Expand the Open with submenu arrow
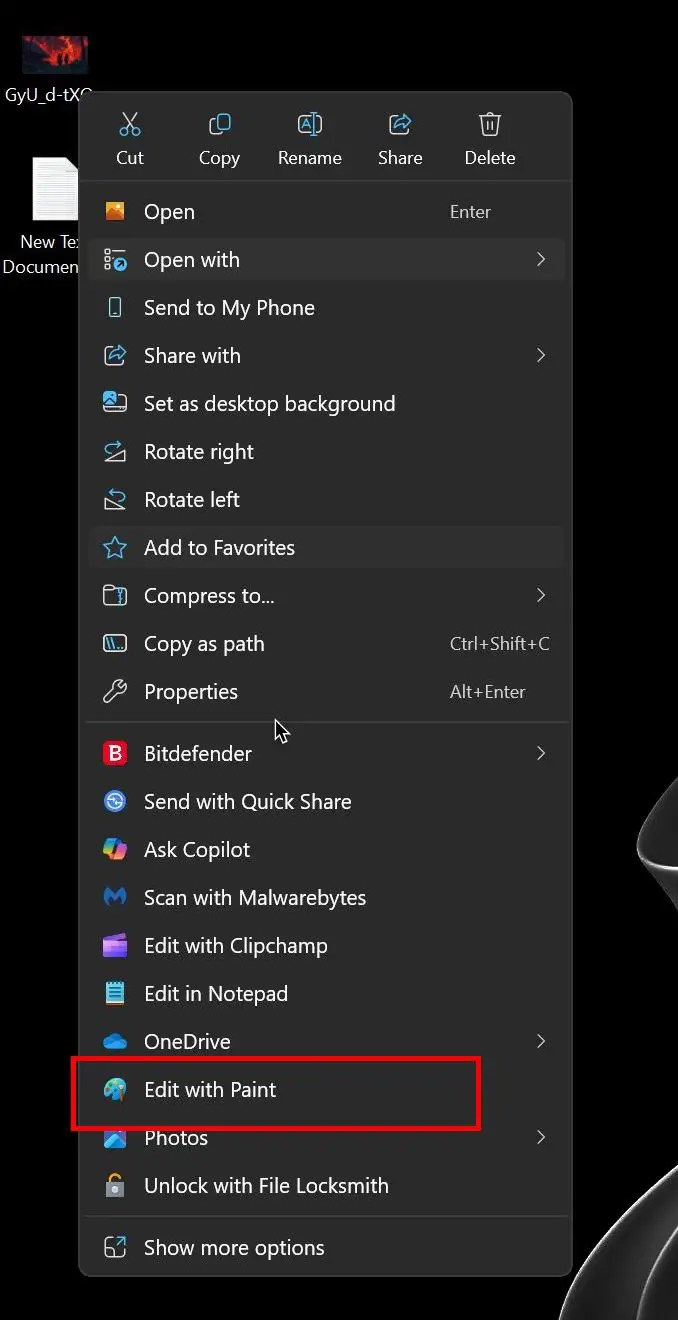This screenshot has width=678, height=1320. [x=541, y=260]
